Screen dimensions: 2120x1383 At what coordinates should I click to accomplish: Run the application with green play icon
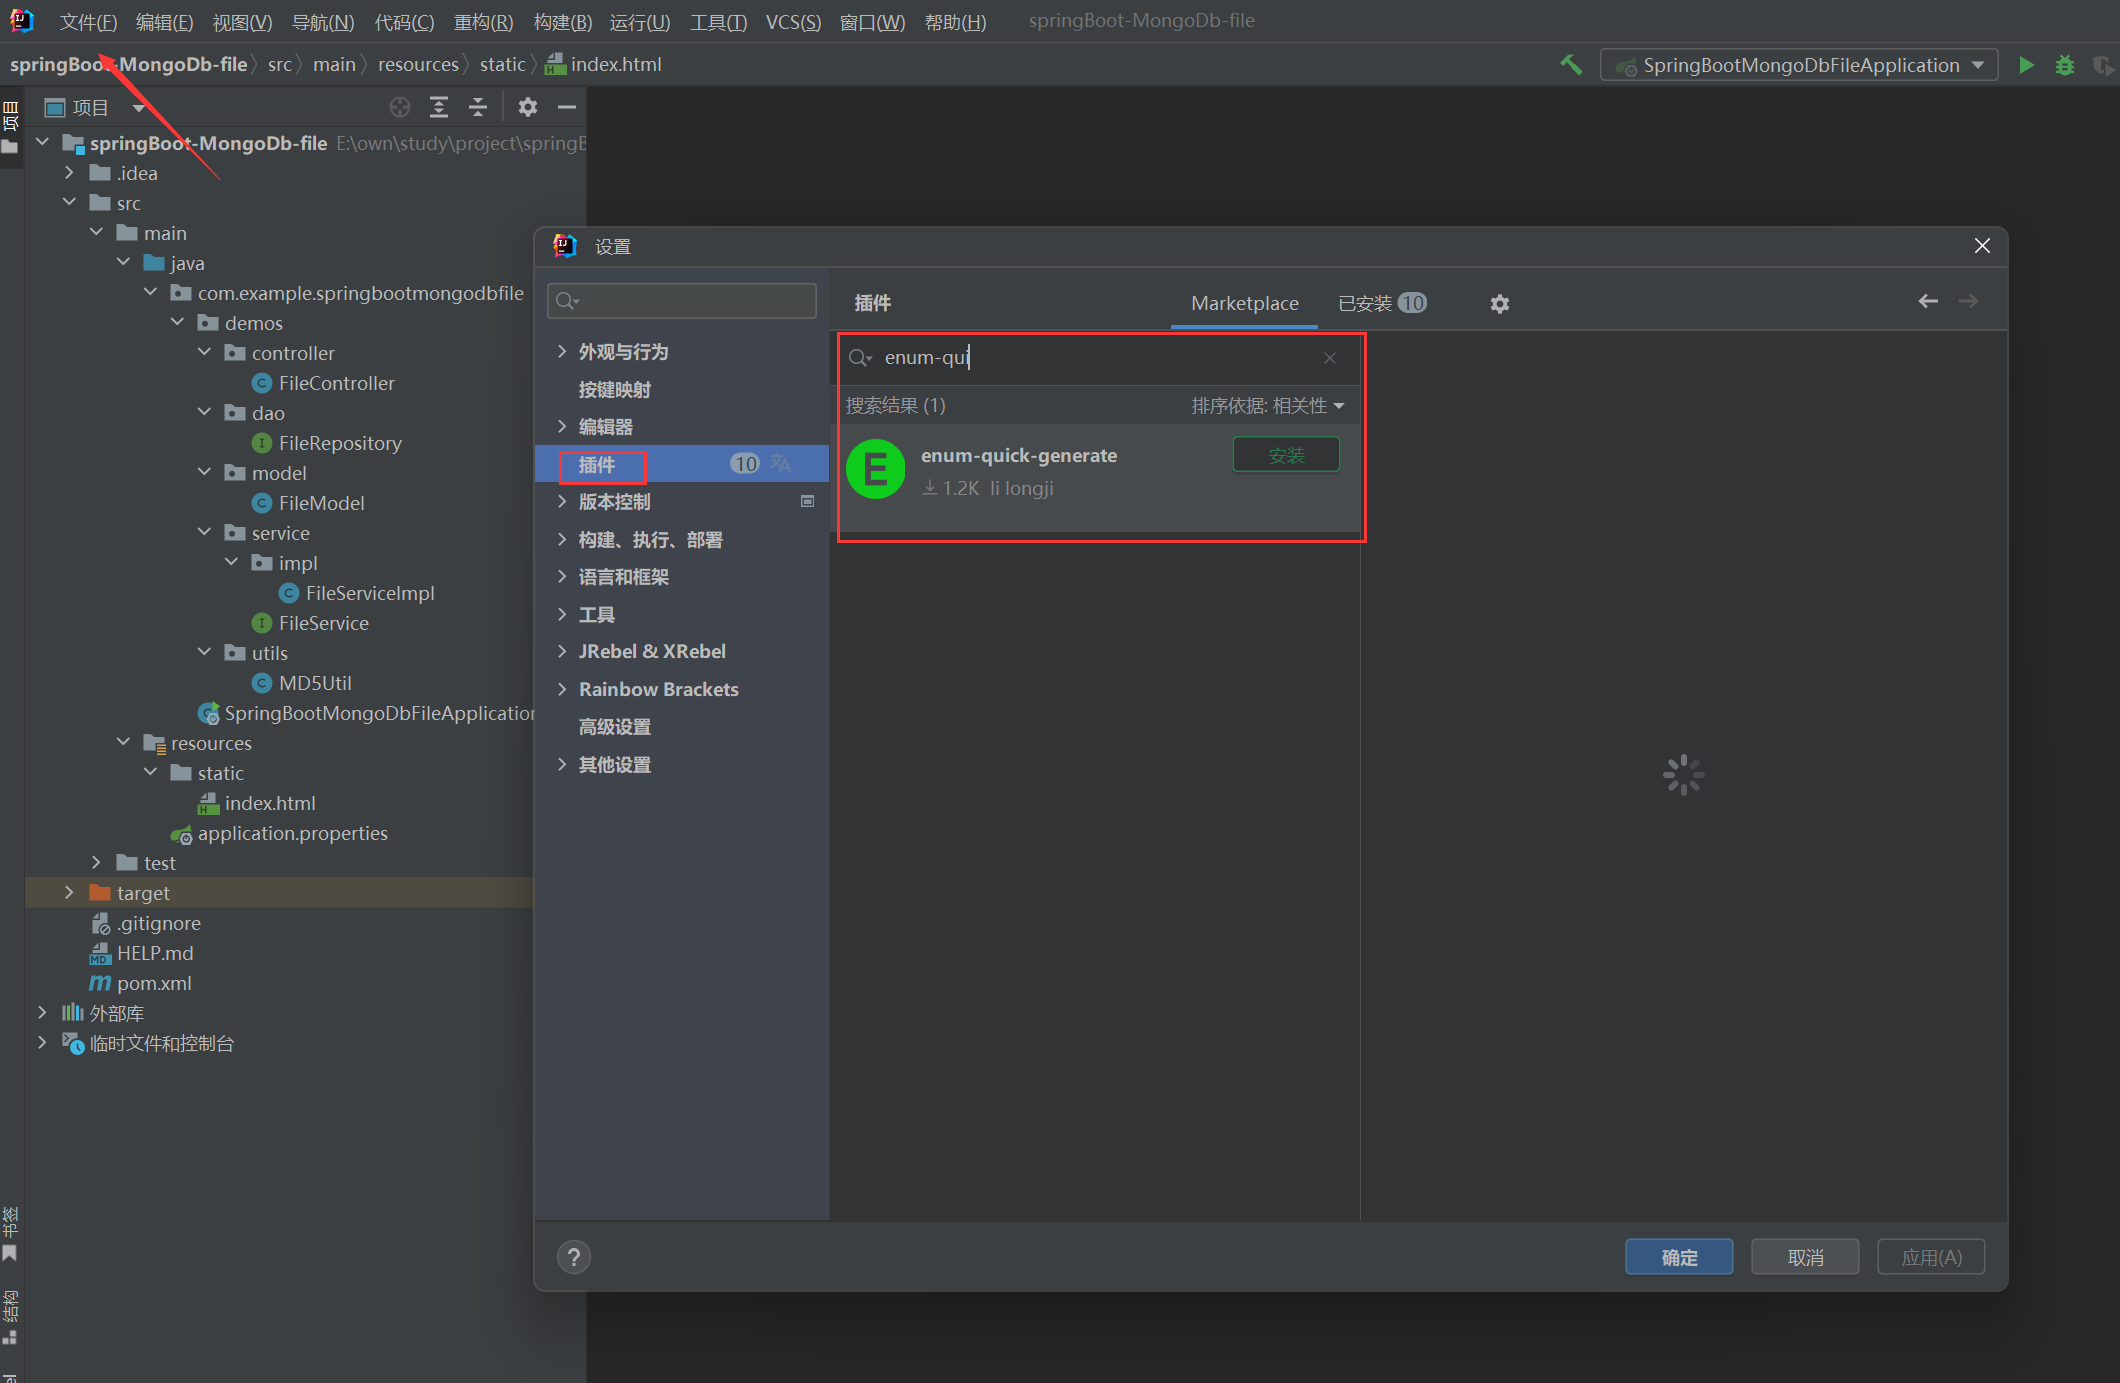click(2026, 65)
